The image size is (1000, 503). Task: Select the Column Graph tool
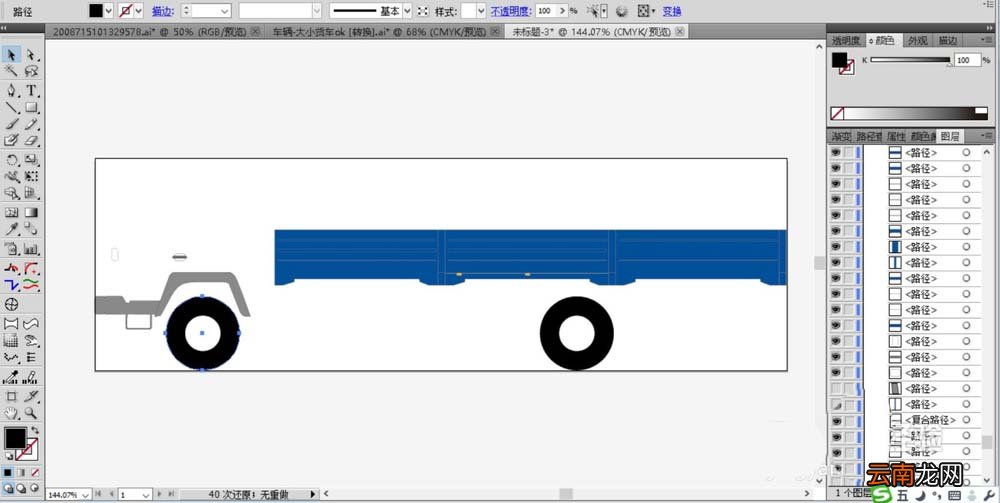[x=31, y=249]
